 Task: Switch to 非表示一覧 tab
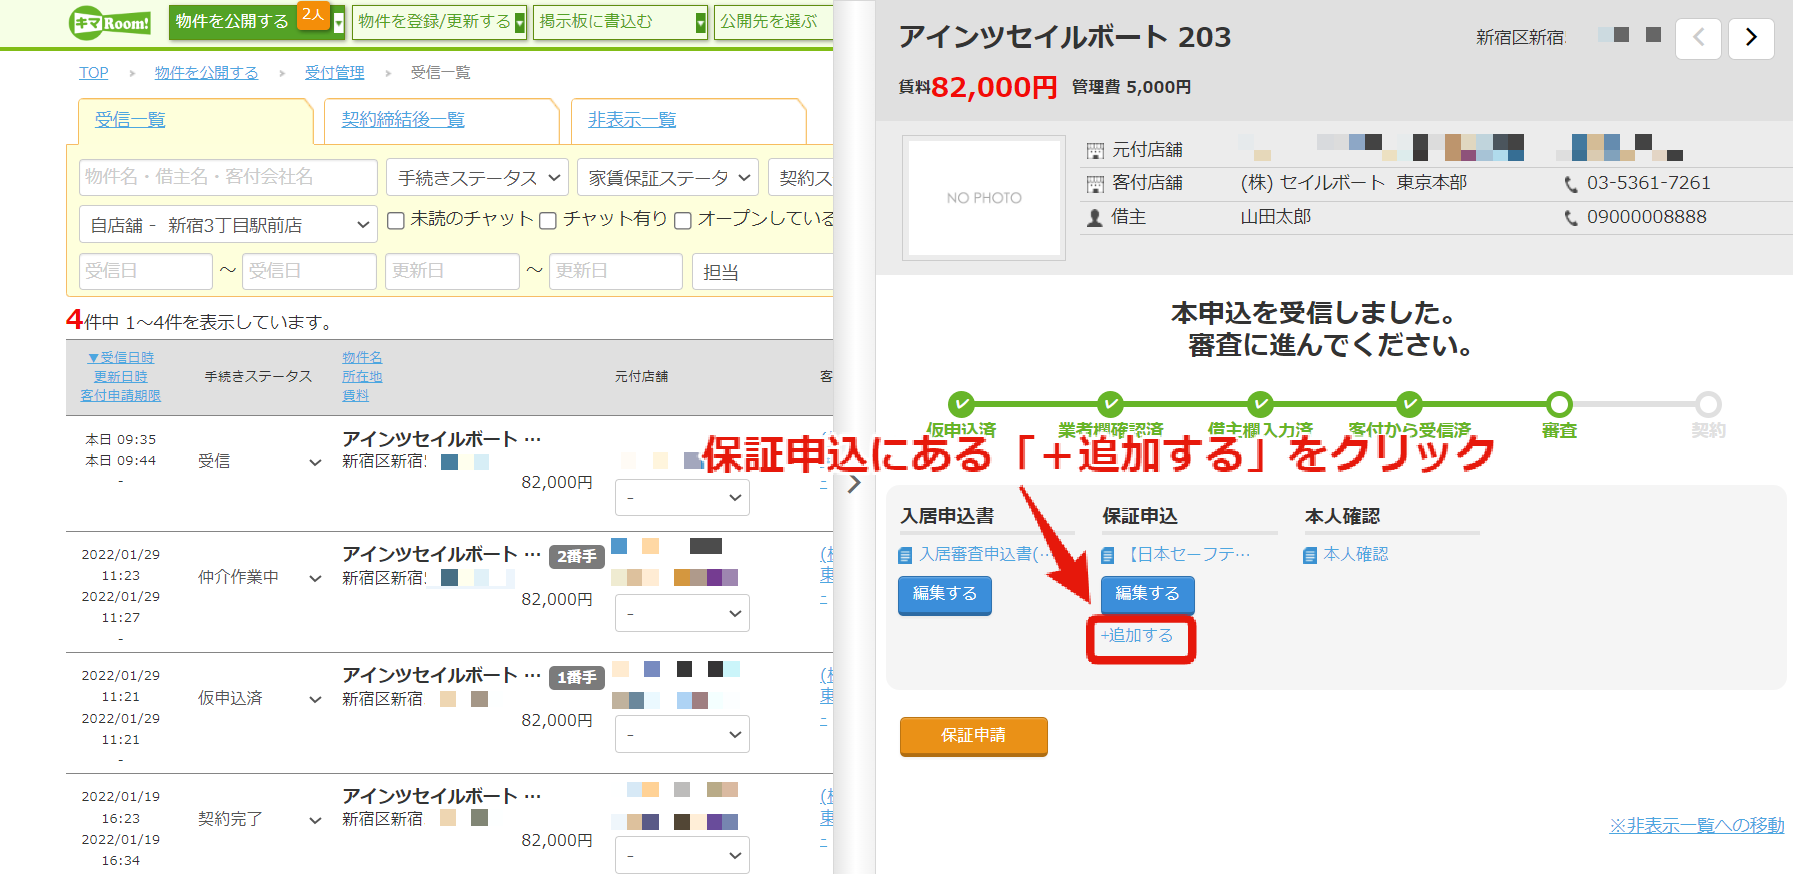click(632, 120)
